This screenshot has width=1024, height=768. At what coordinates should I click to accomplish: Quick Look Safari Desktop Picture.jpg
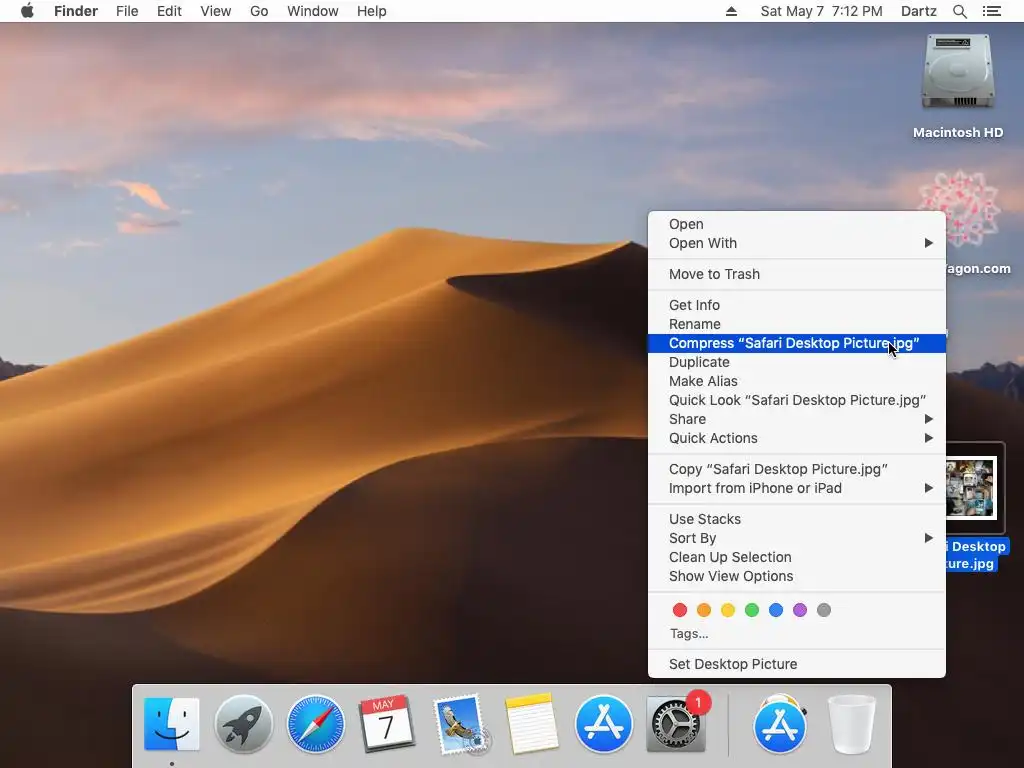tap(796, 400)
